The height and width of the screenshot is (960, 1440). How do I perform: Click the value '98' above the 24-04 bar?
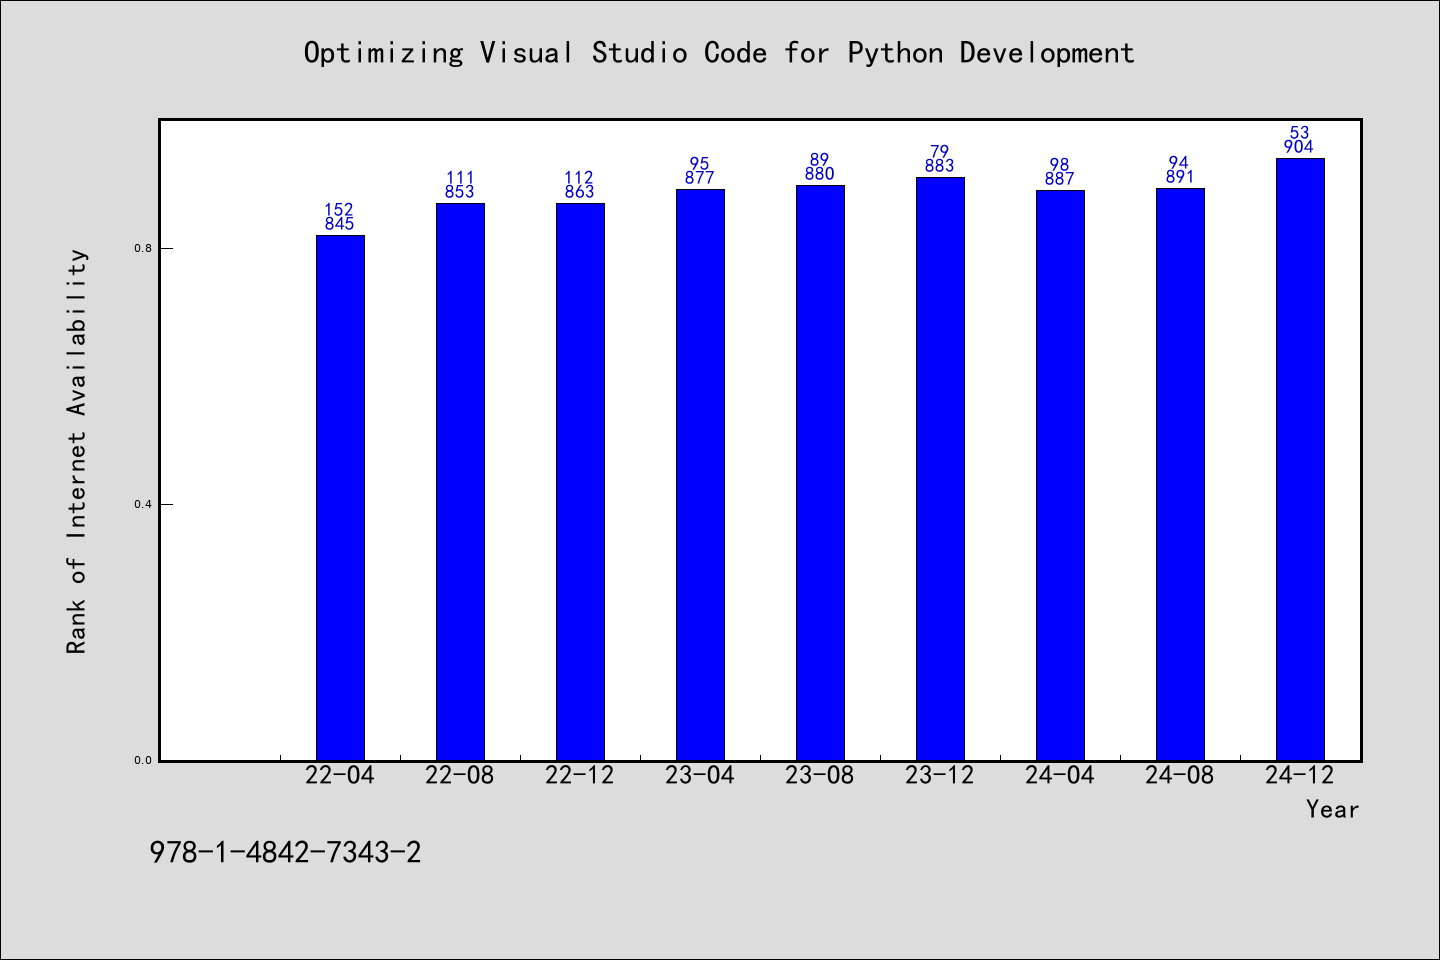[1060, 165]
